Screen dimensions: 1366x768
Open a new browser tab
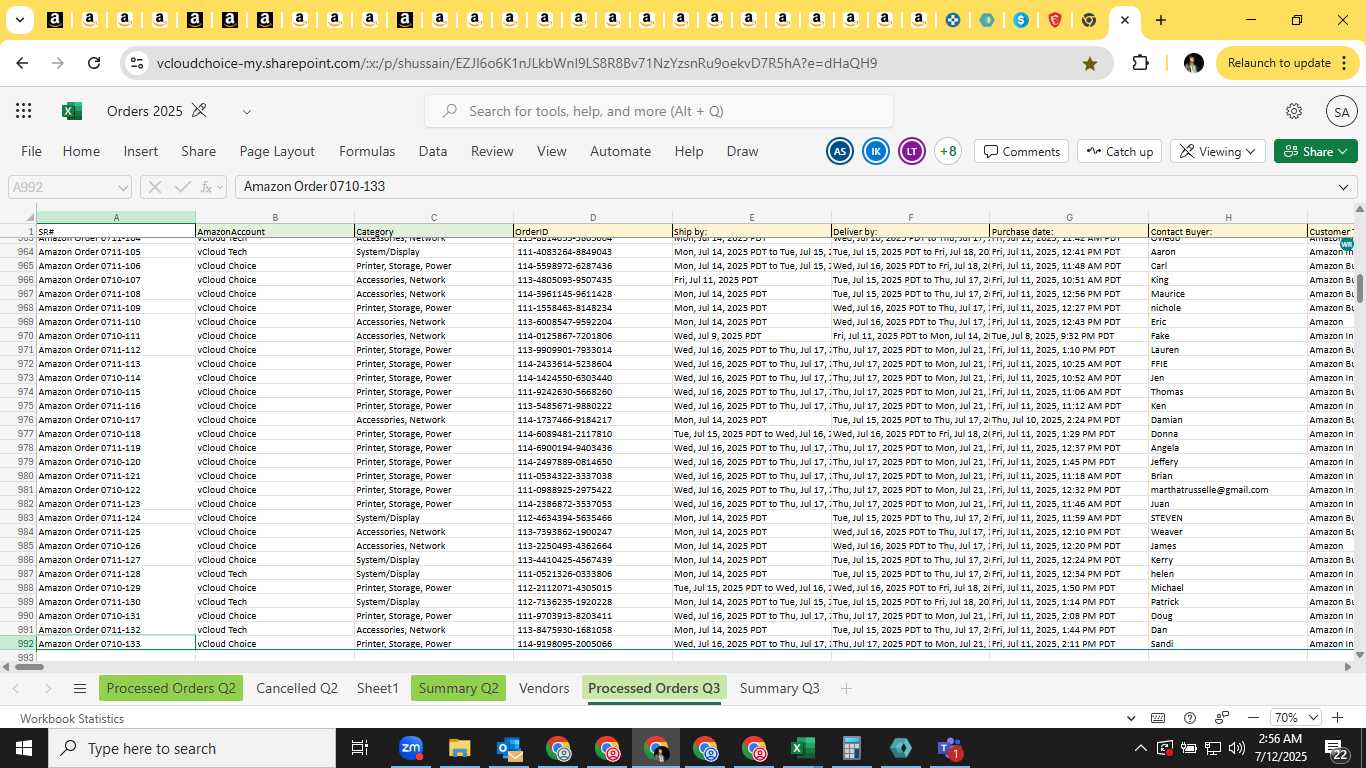pyautogui.click(x=1160, y=20)
